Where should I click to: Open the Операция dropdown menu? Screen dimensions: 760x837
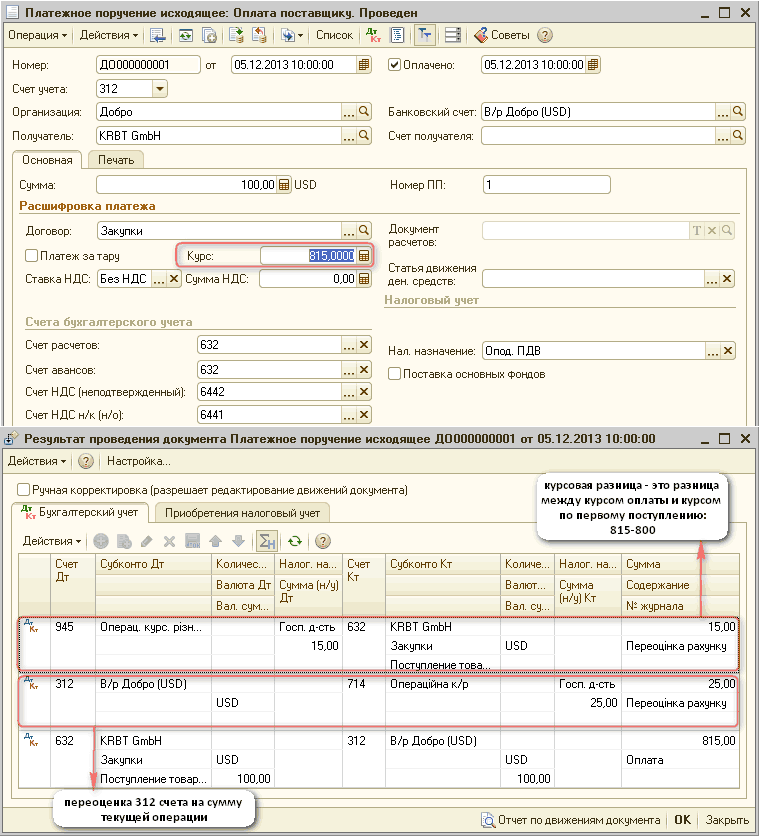click(x=36, y=35)
